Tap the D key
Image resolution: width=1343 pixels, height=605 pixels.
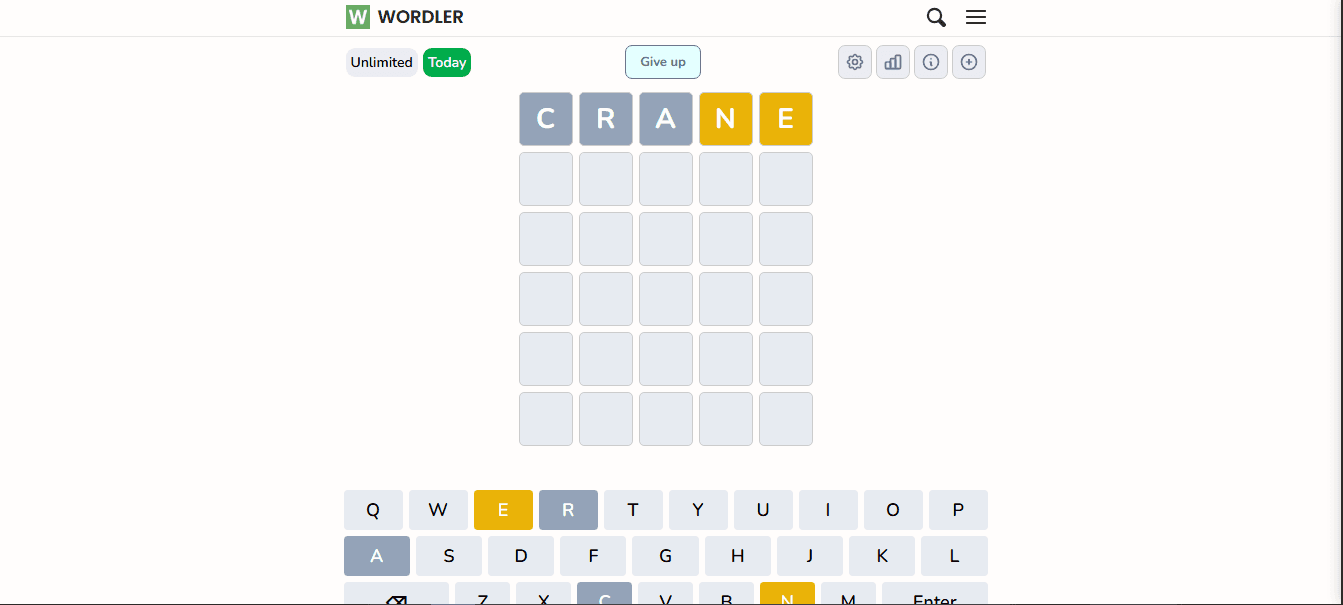pyautogui.click(x=521, y=556)
